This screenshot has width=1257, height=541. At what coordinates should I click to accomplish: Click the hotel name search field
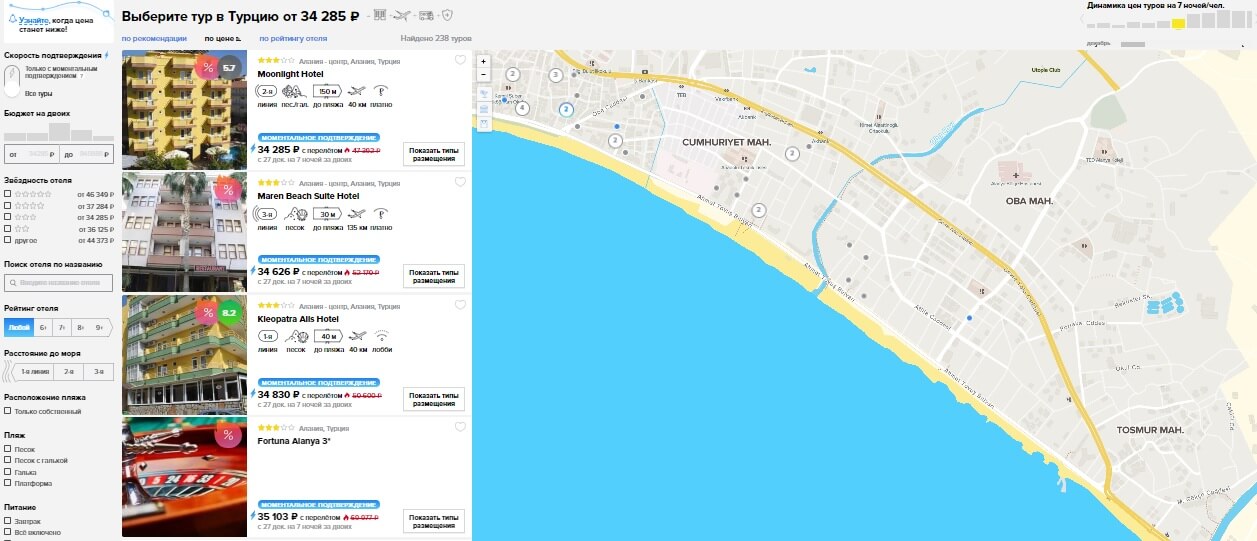pos(58,283)
